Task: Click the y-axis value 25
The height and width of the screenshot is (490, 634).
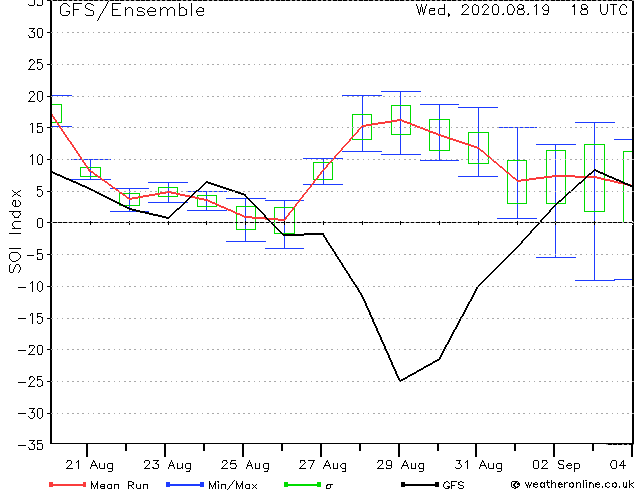Action: 35,64
